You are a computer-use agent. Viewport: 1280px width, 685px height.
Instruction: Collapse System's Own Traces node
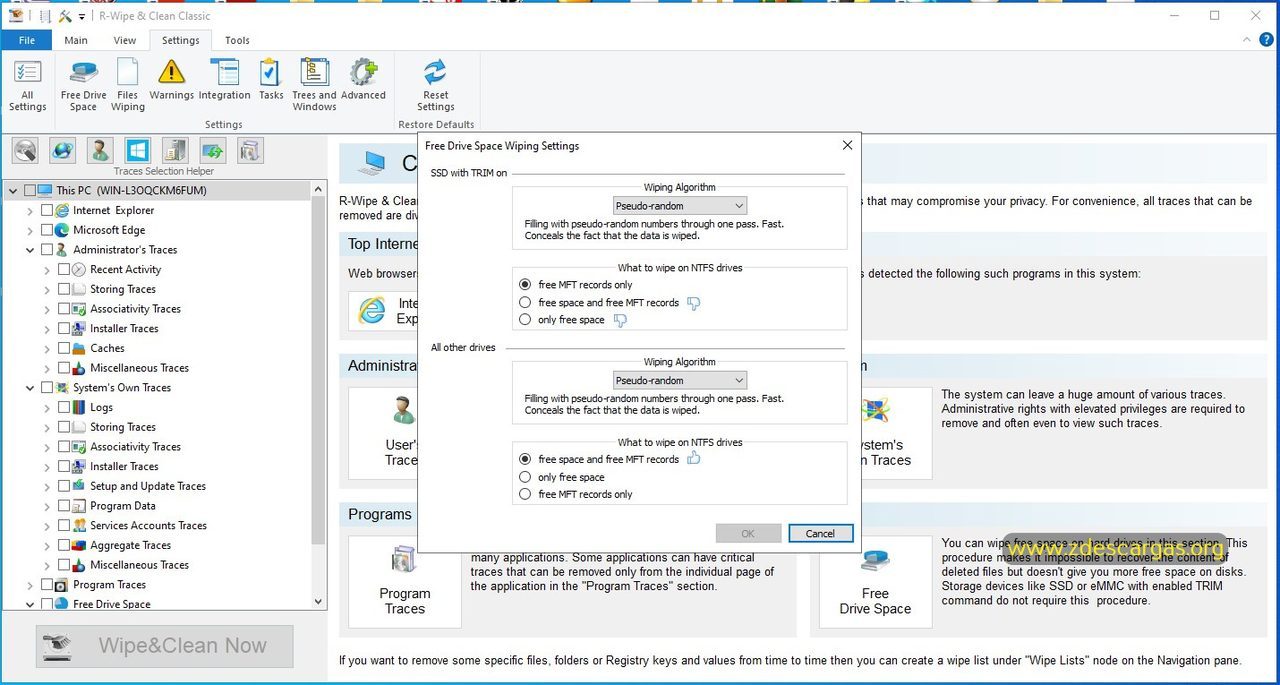tap(30, 388)
